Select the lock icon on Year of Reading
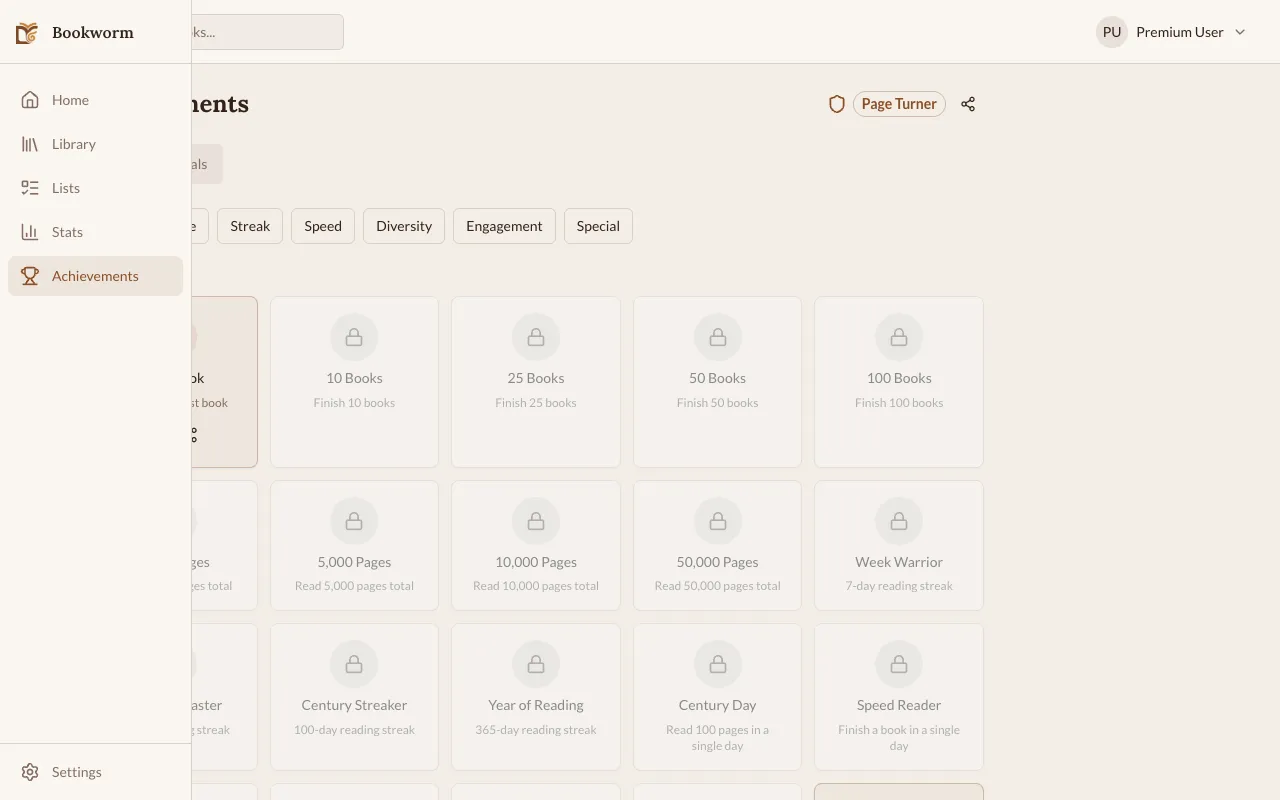Image resolution: width=1280 pixels, height=800 pixels. 536,665
